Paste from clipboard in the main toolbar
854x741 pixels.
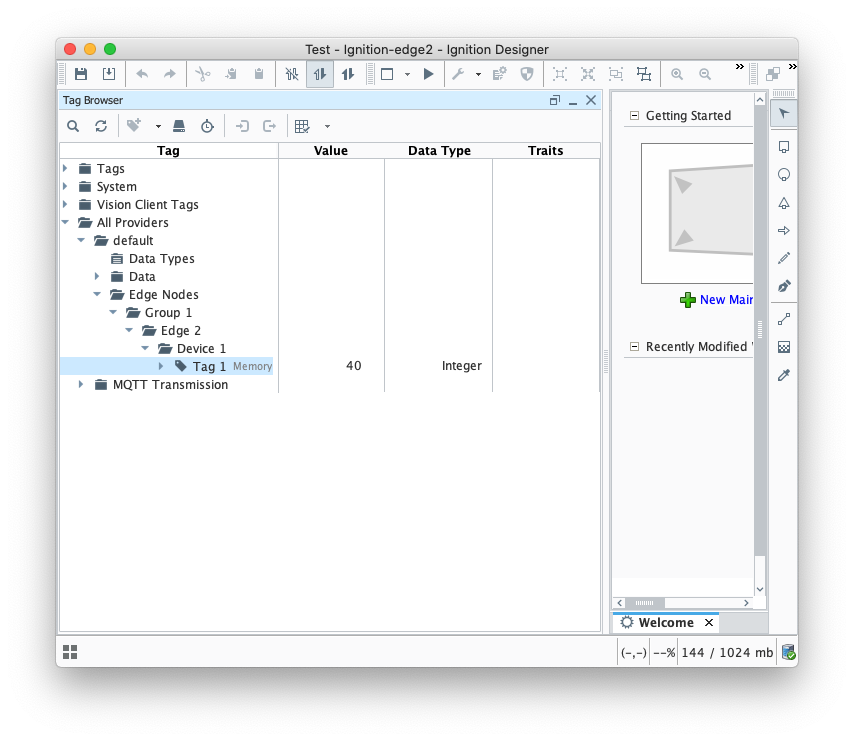[x=259, y=74]
